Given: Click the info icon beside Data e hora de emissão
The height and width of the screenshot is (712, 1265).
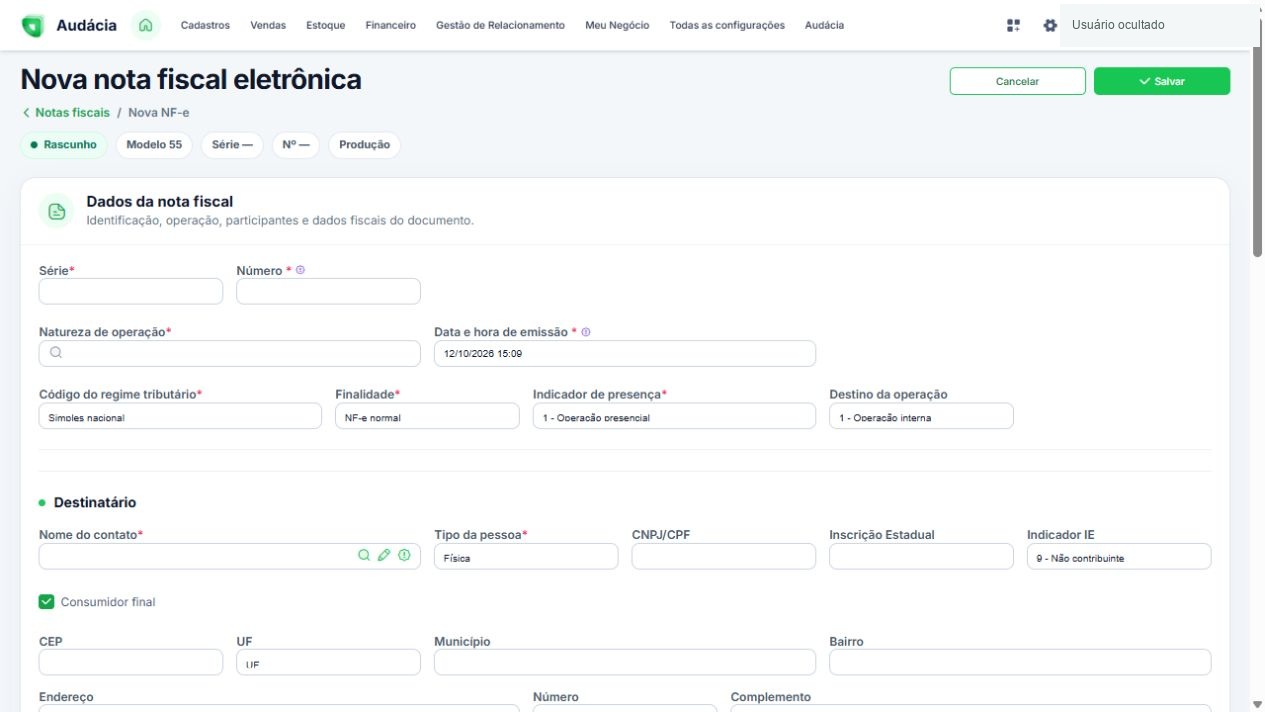Looking at the screenshot, I should coord(586,332).
